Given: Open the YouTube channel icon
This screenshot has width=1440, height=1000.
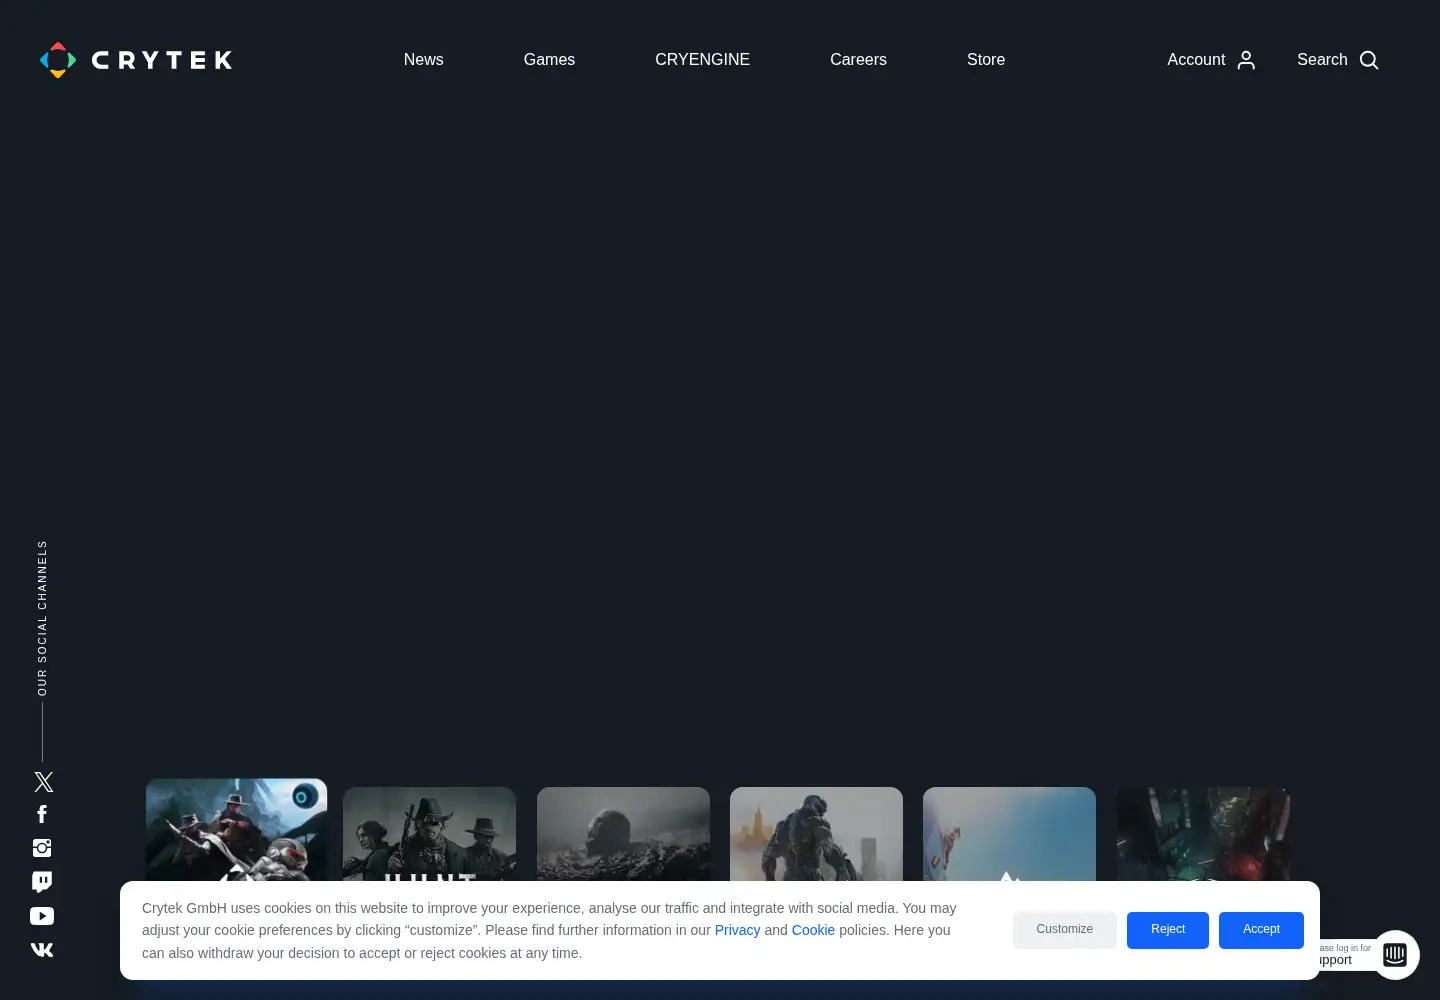Looking at the screenshot, I should click(42, 916).
